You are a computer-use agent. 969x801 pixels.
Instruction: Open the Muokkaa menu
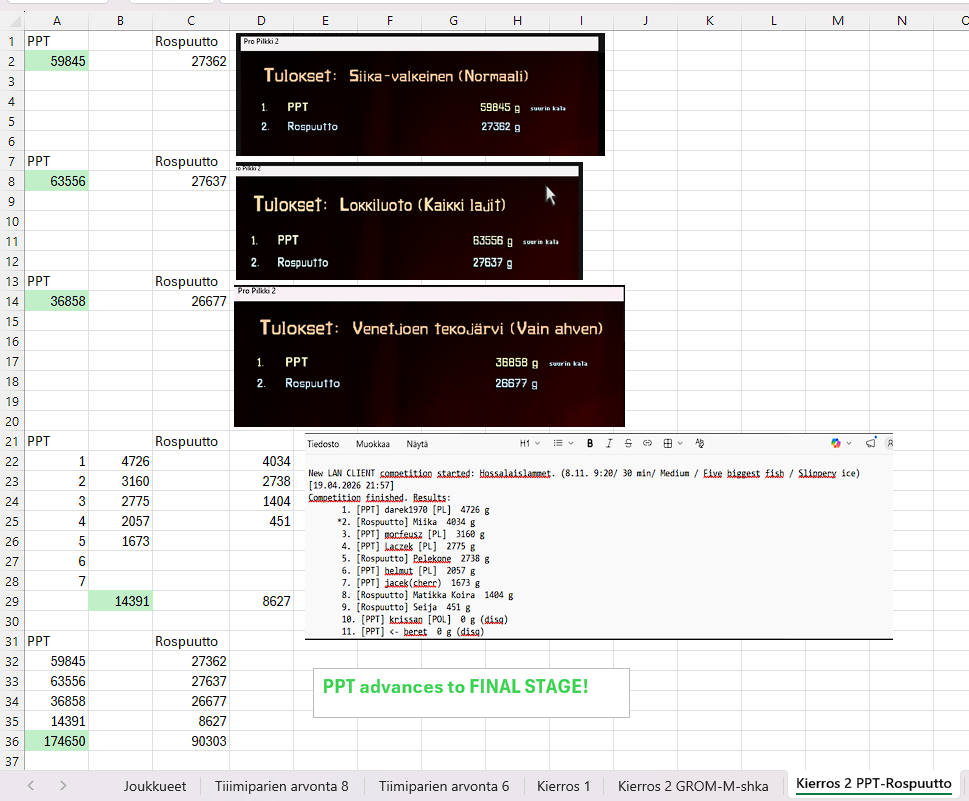click(373, 443)
